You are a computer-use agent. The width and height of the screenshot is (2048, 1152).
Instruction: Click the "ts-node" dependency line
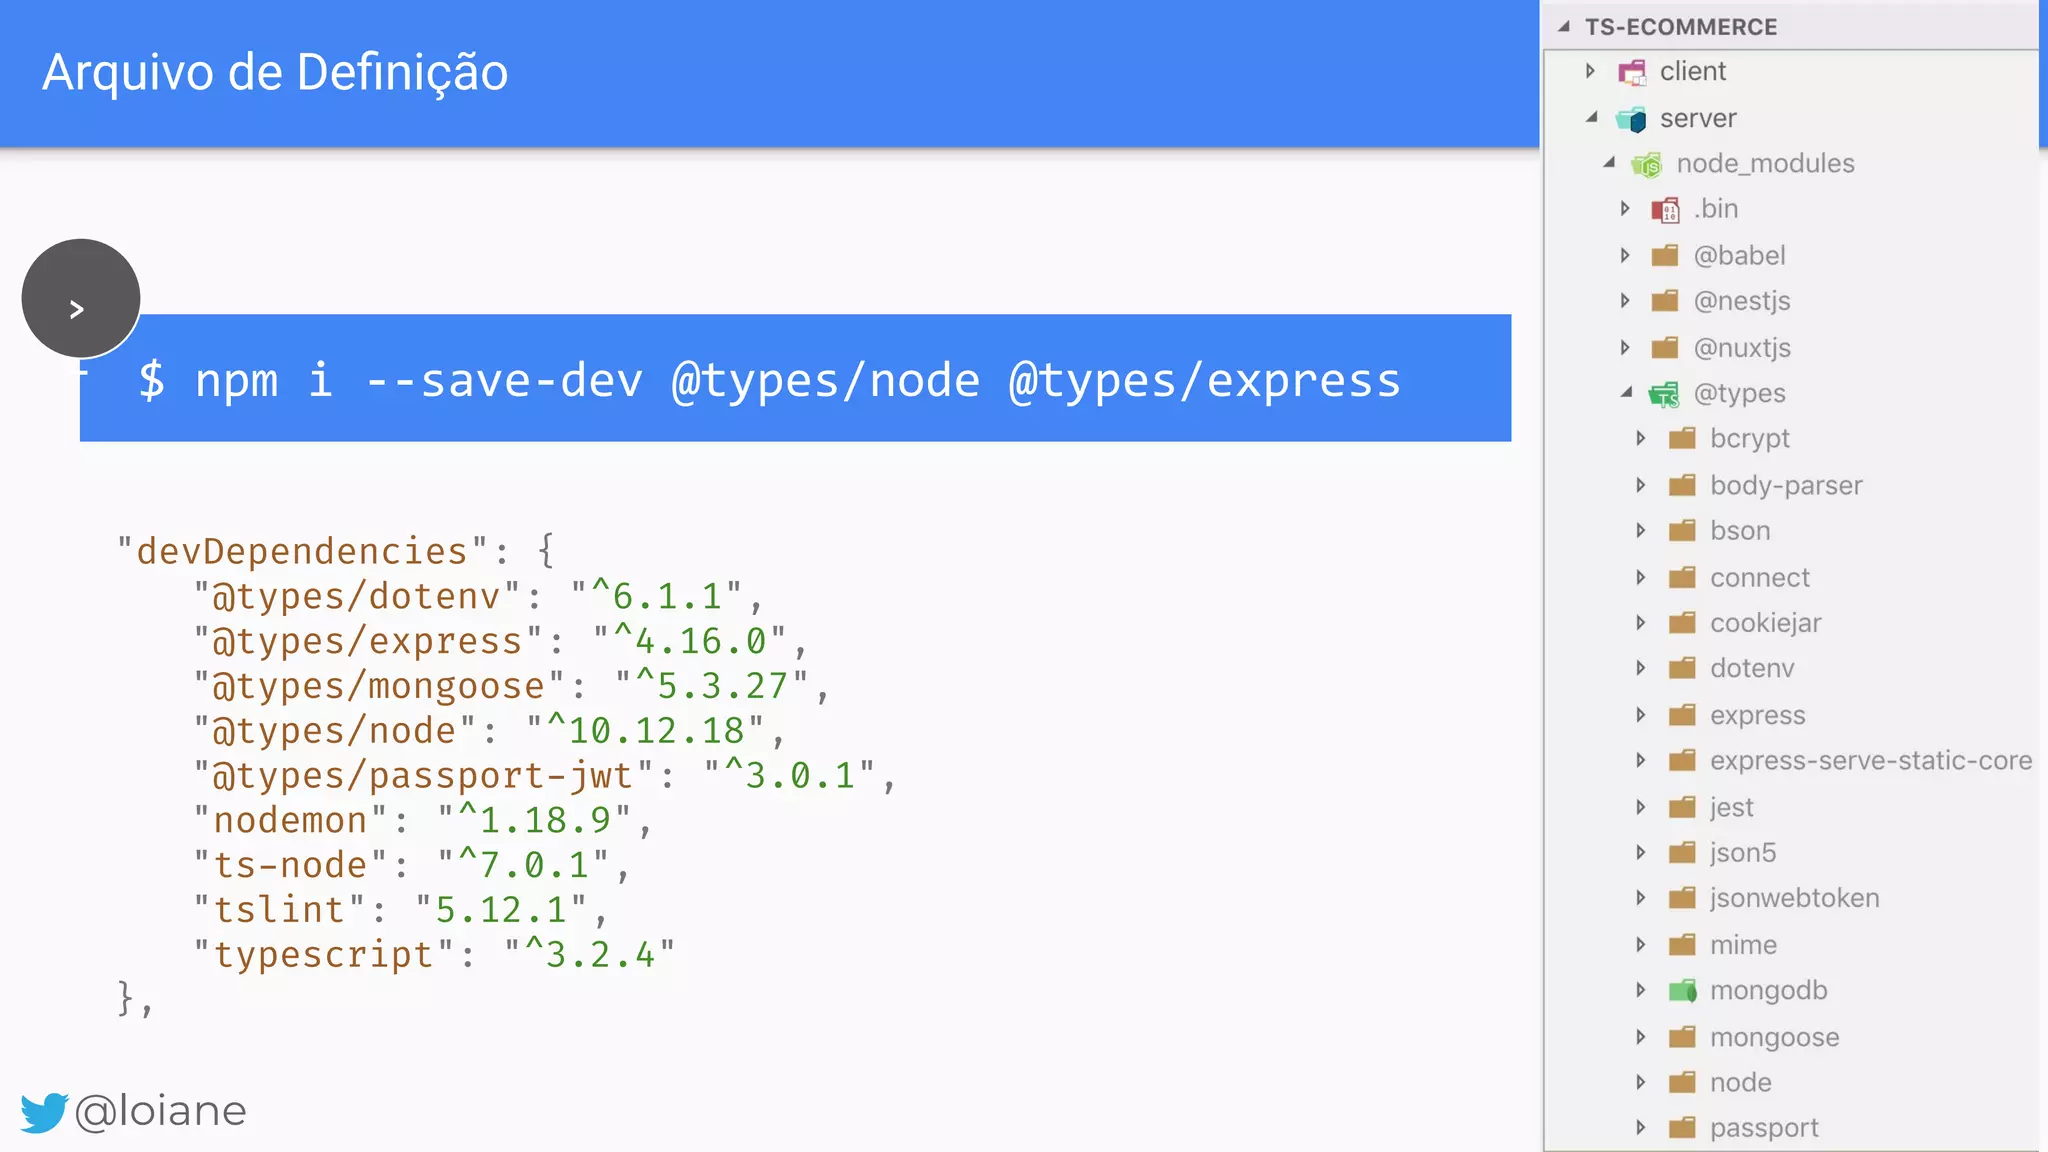click(x=412, y=865)
